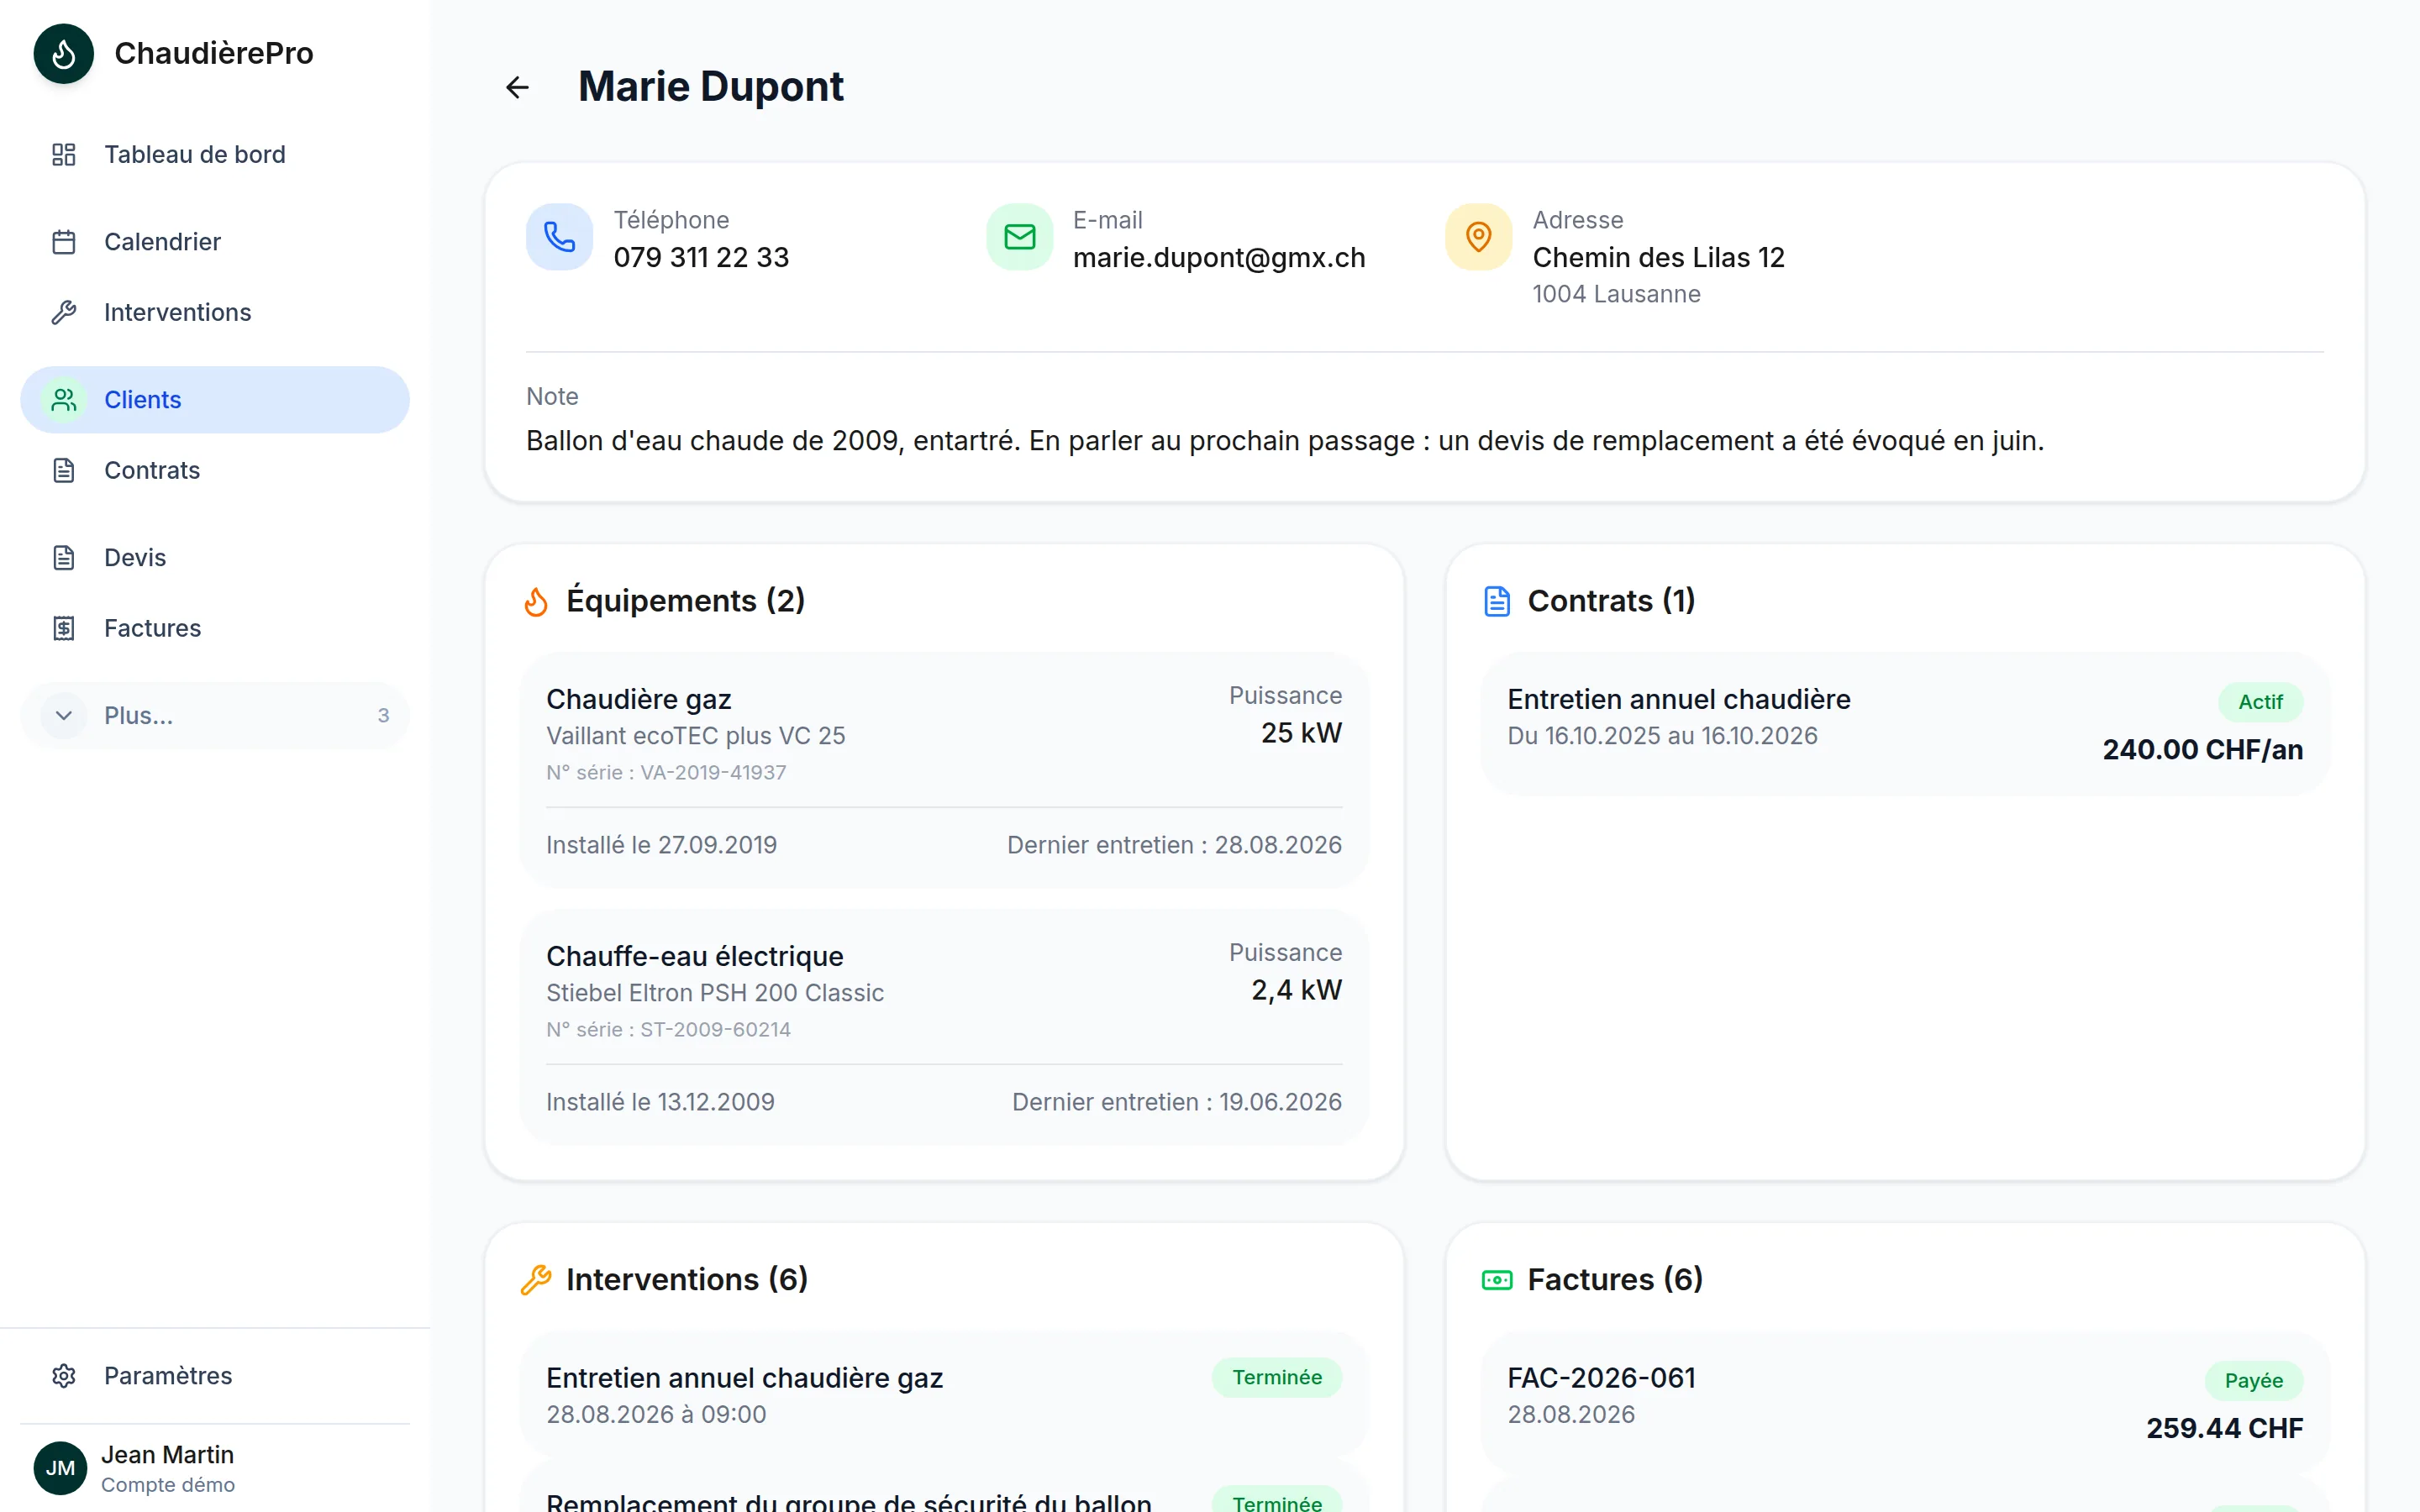
Task: Open the Chaudière gaz equipment card
Action: tap(944, 770)
